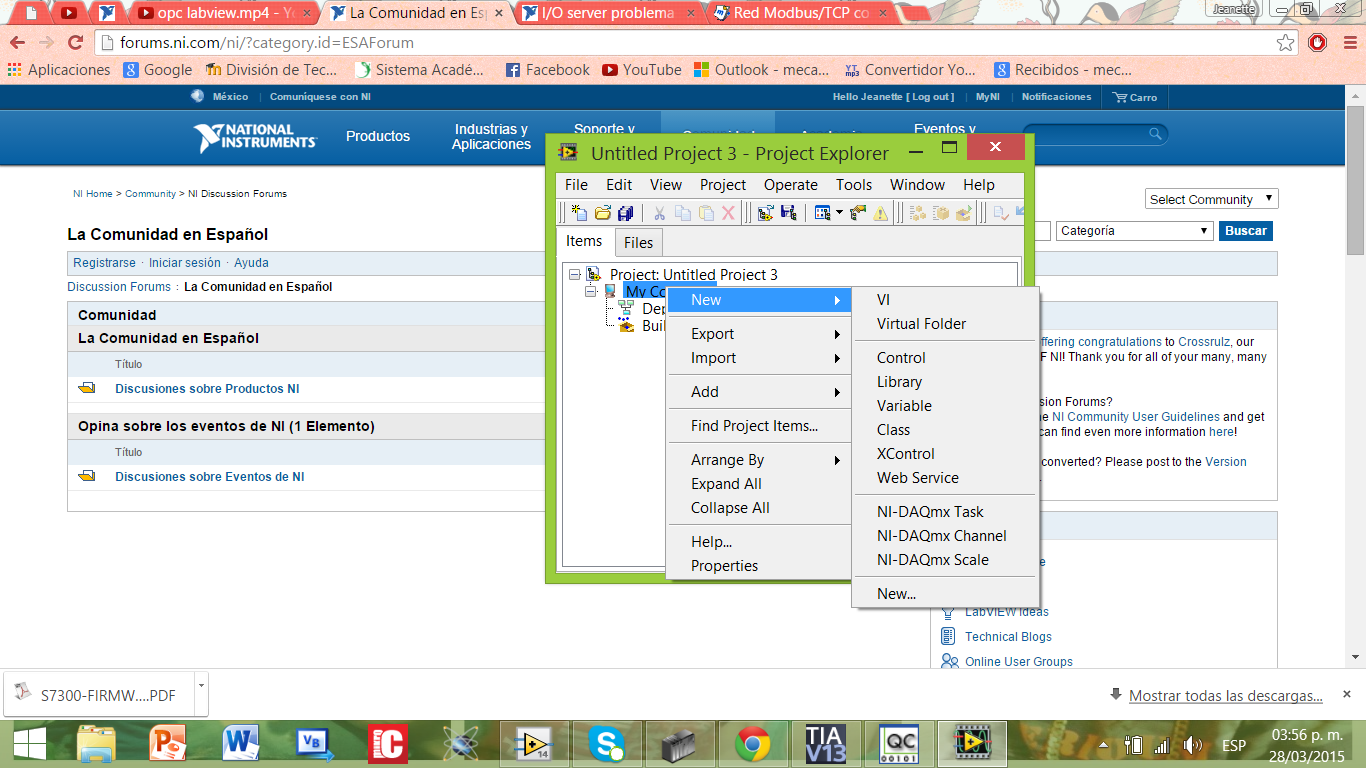Bookmark this page with the star icon
The width and height of the screenshot is (1366, 768).
pyautogui.click(x=1286, y=43)
